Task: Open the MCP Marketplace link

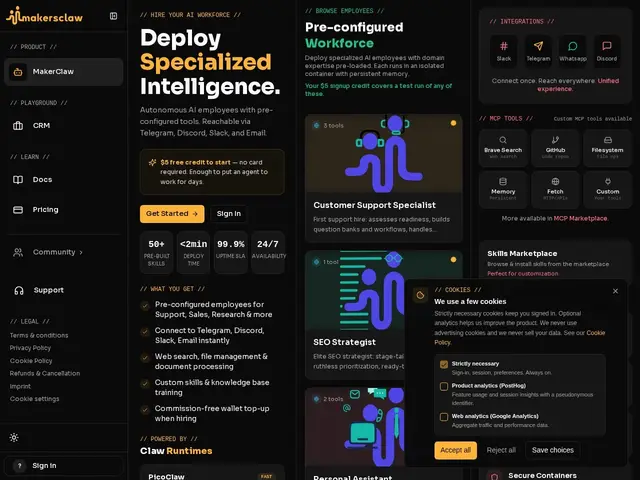Action: [x=580, y=219]
